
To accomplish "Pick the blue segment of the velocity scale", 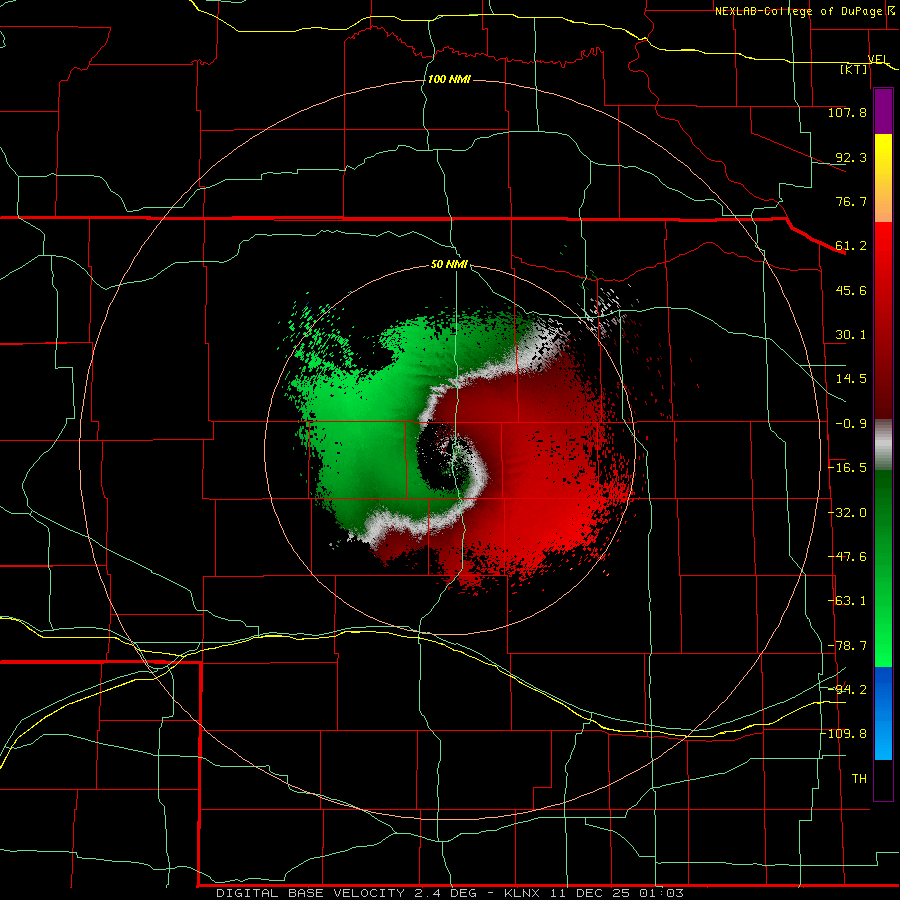I will tap(883, 713).
